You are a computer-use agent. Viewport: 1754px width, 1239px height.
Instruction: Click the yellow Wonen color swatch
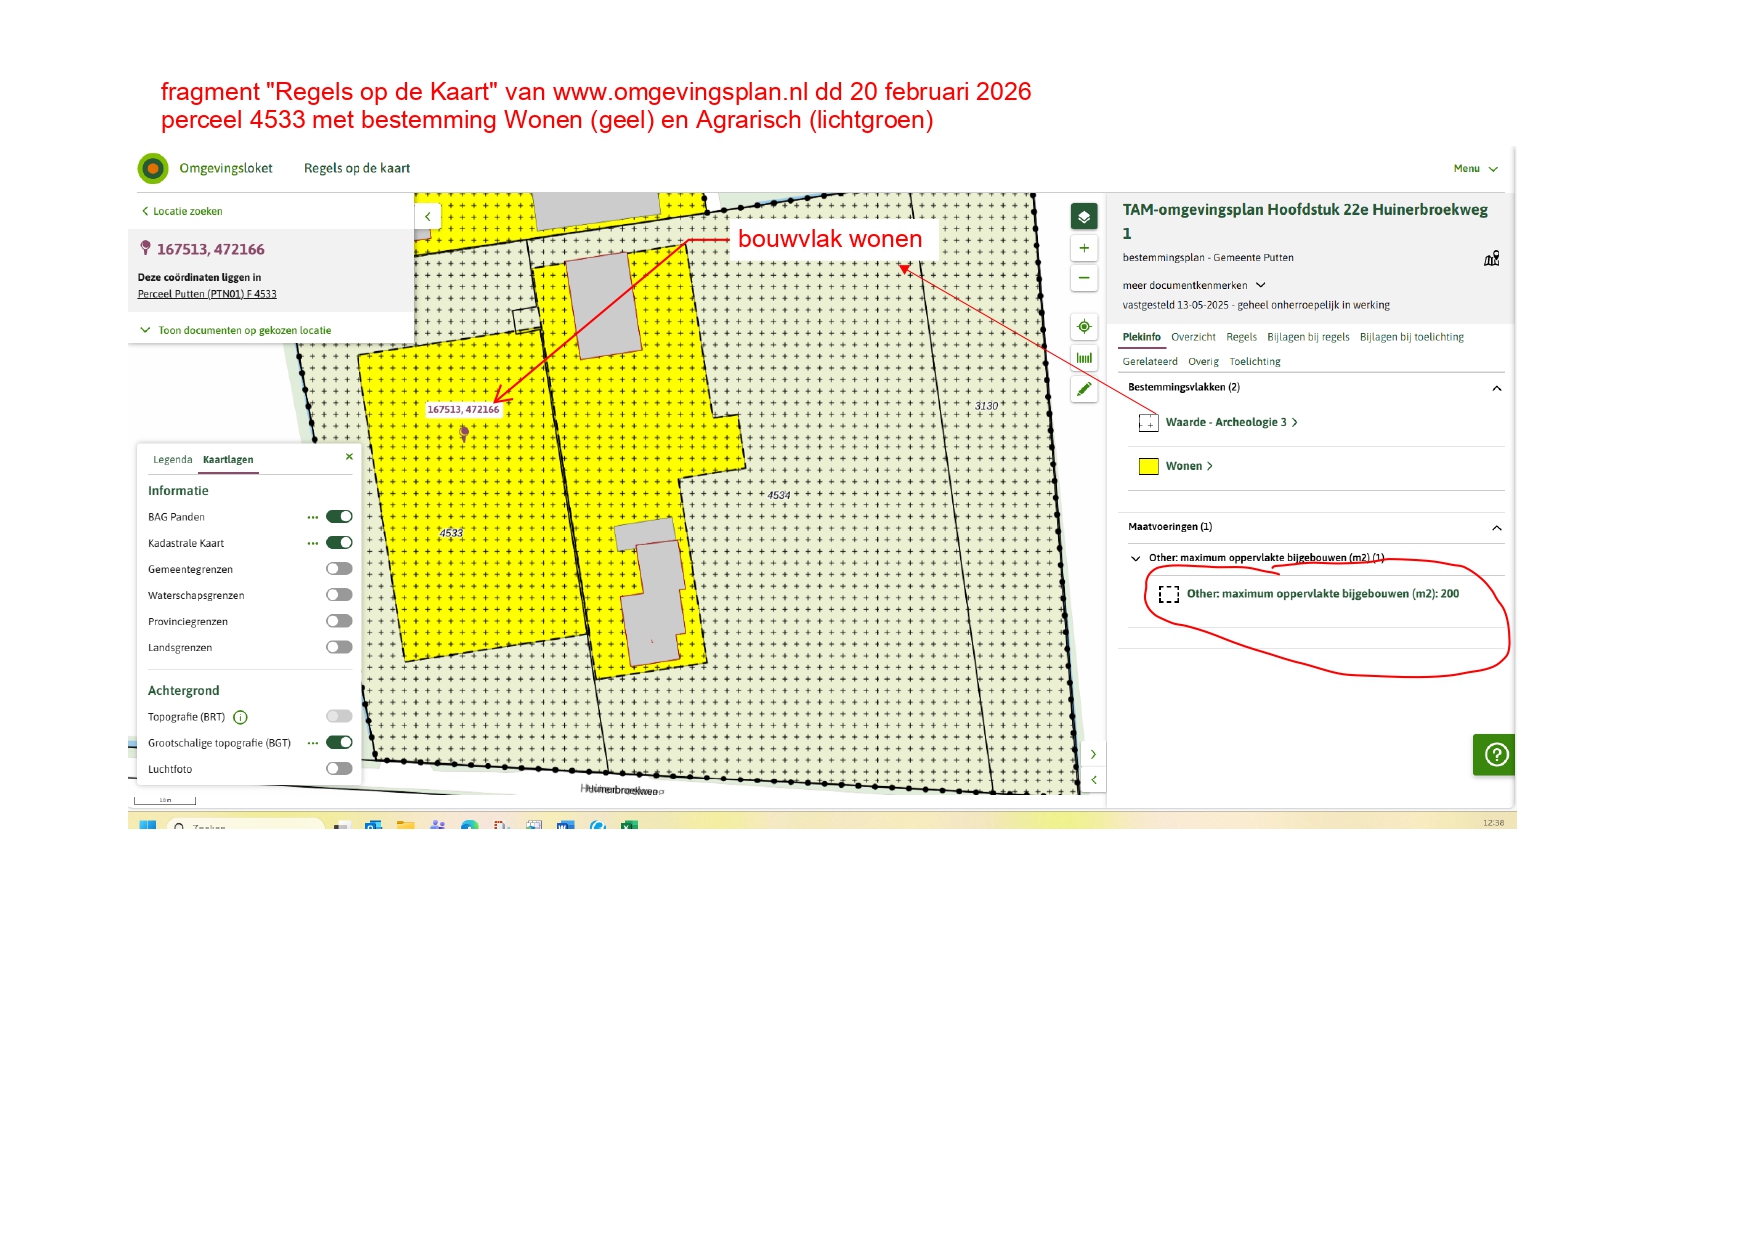coord(1149,466)
